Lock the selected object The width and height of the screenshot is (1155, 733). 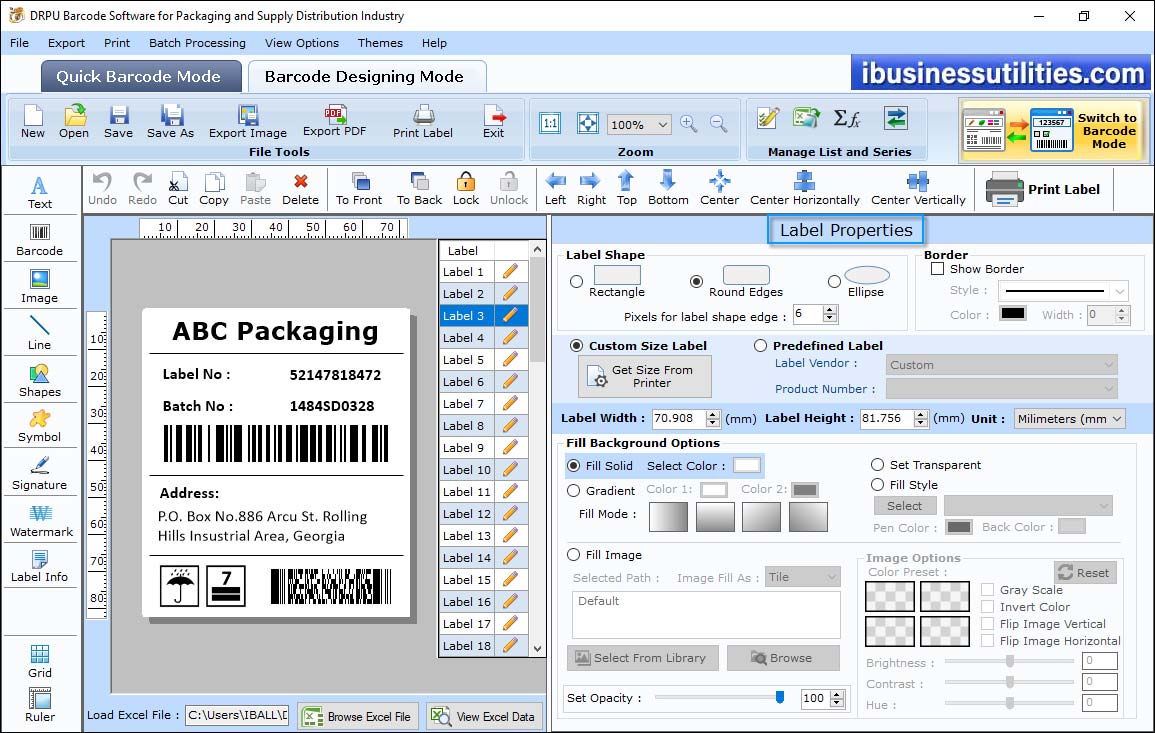[466, 189]
